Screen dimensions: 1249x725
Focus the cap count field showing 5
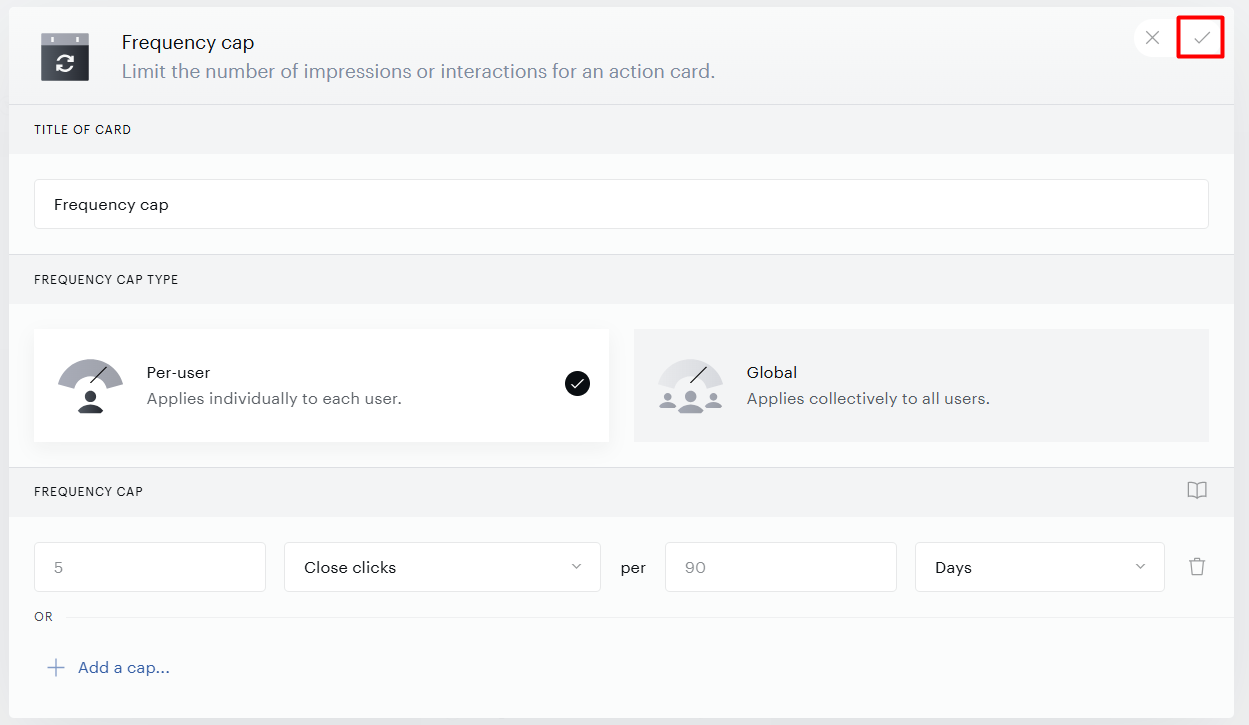[x=150, y=567]
